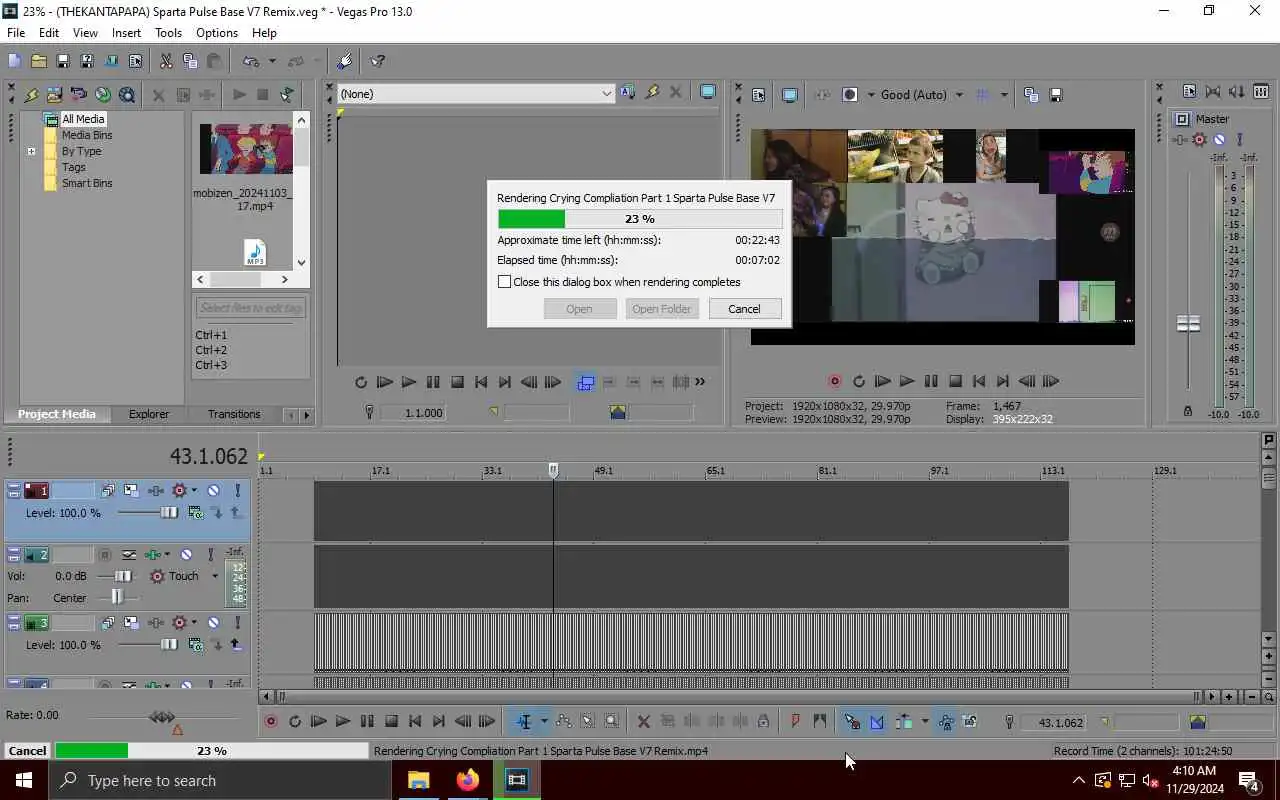
Task: Click the disabled Open Folder button
Action: click(x=661, y=309)
